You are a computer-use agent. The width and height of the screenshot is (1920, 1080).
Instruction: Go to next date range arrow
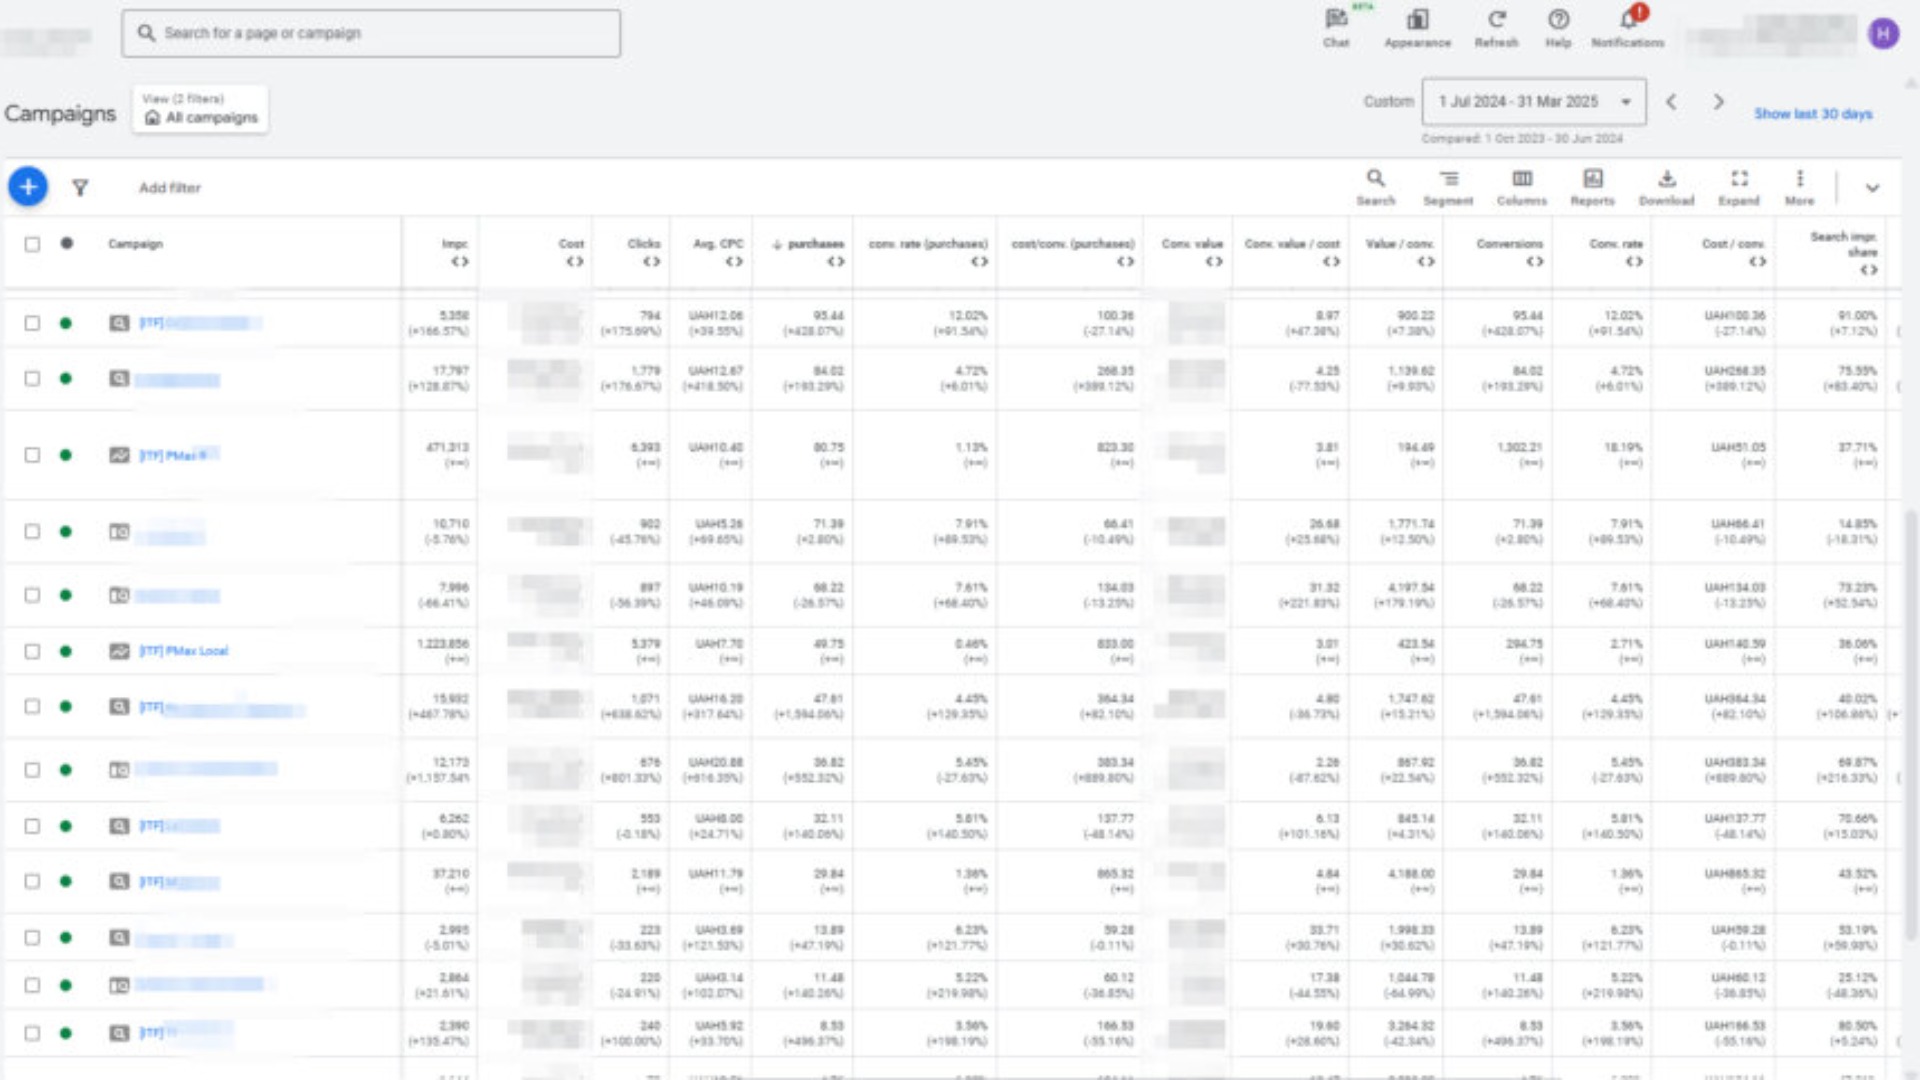(x=1718, y=102)
